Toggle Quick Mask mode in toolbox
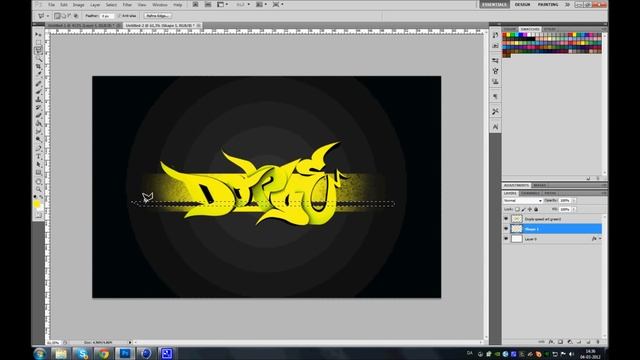 (38, 215)
